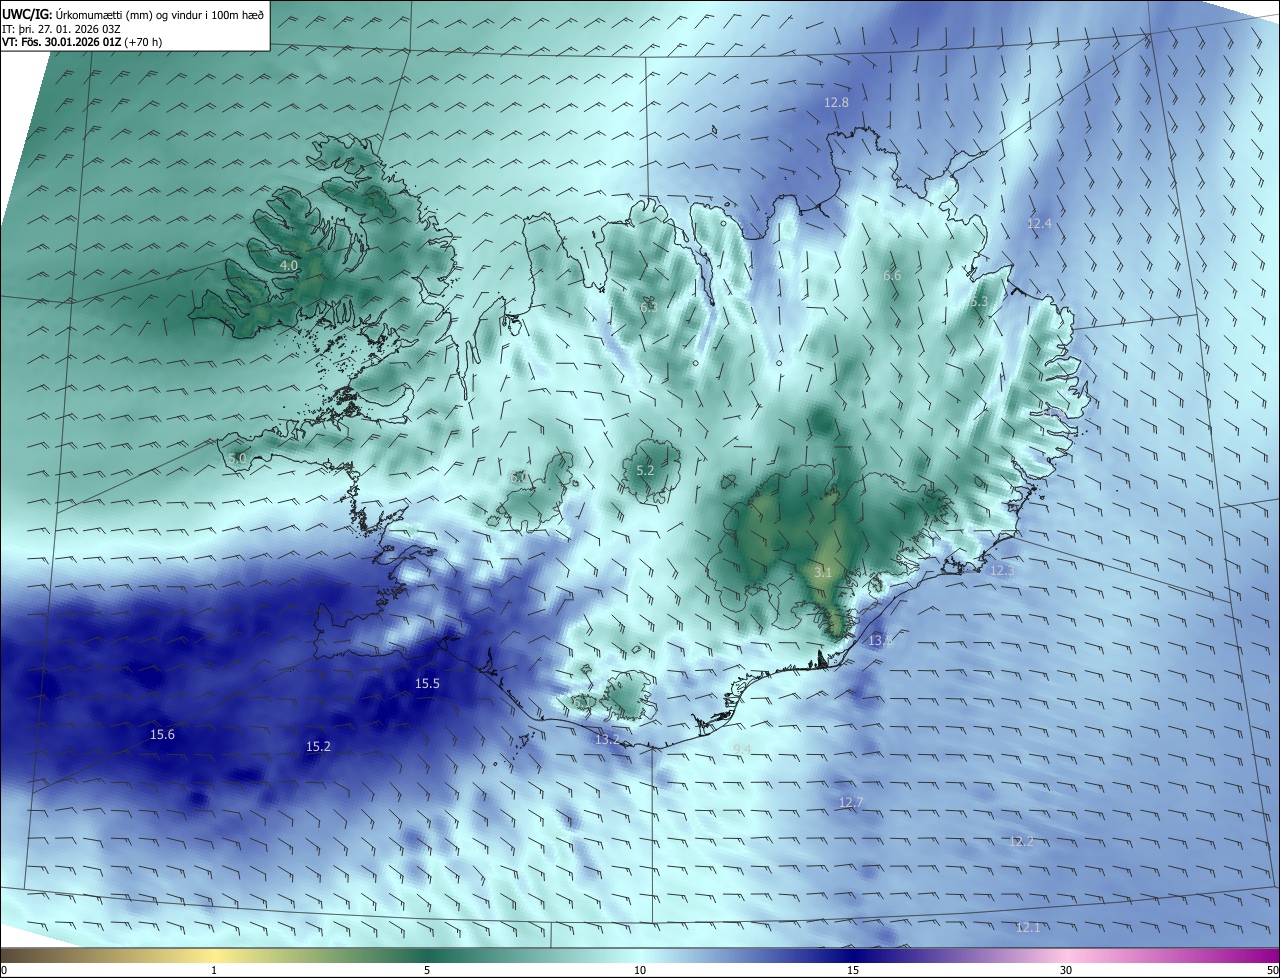Screen dimensions: 1280x978
Task: Click the 5.2 value on Hofsjökull glacier
Action: coord(645,470)
